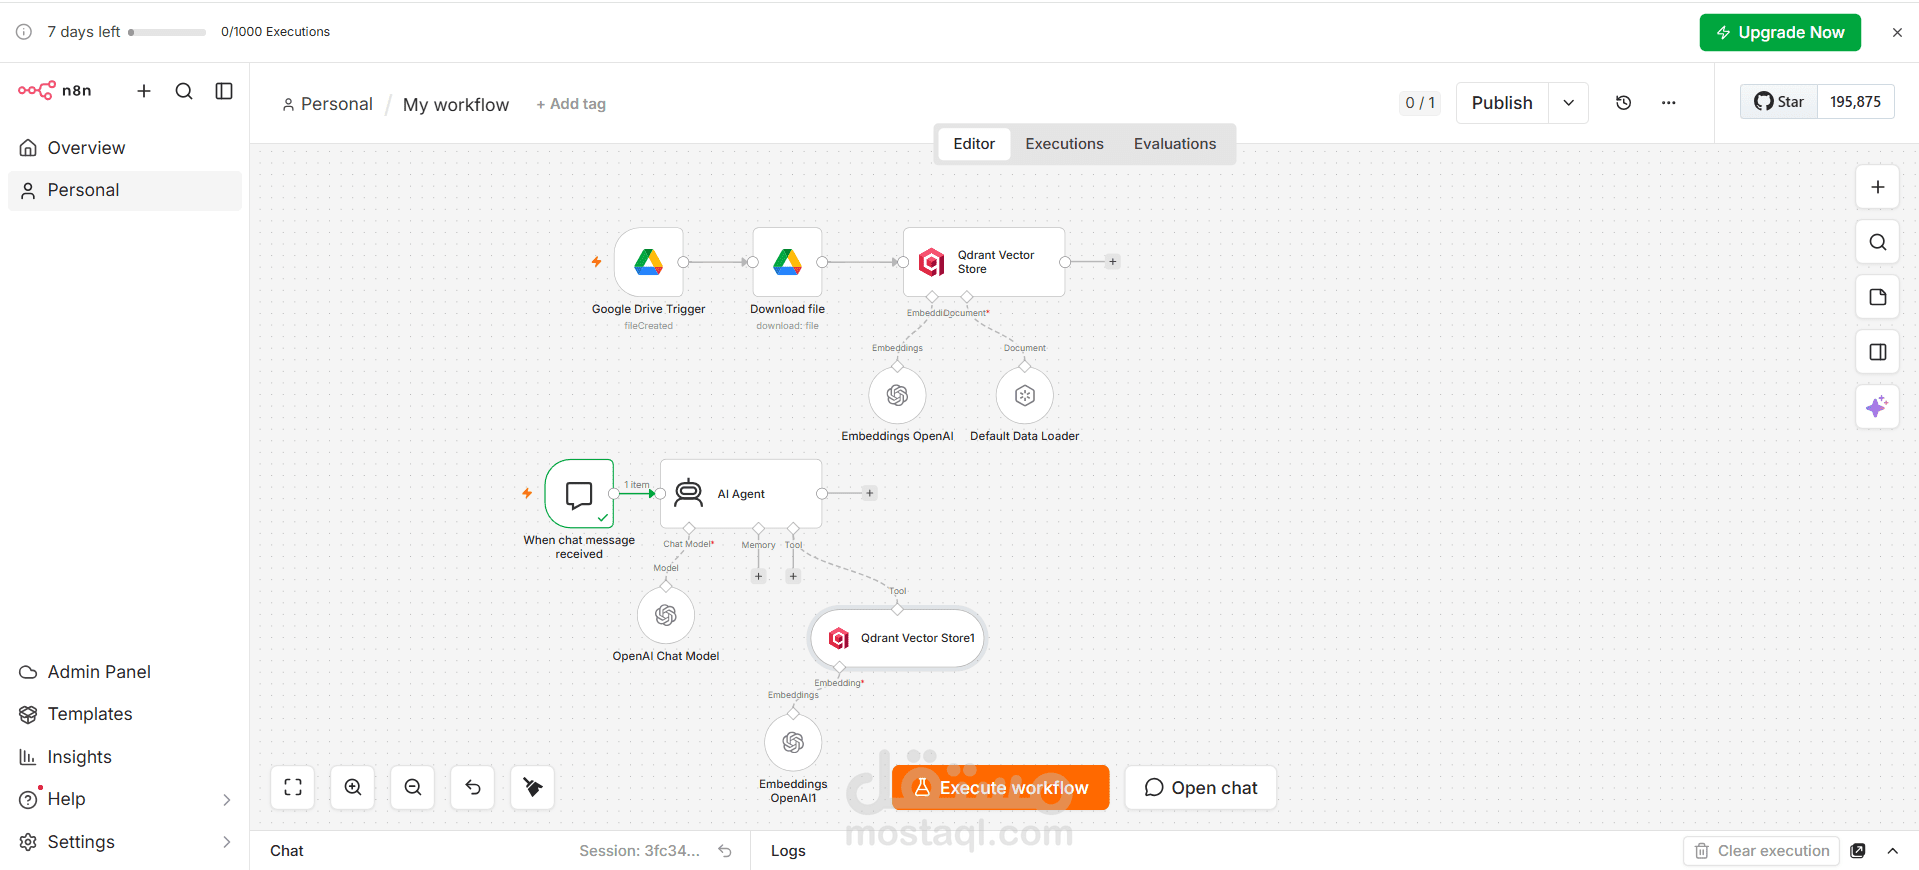Click the Session: 3fc34... text
The width and height of the screenshot is (1919, 870).
(640, 851)
